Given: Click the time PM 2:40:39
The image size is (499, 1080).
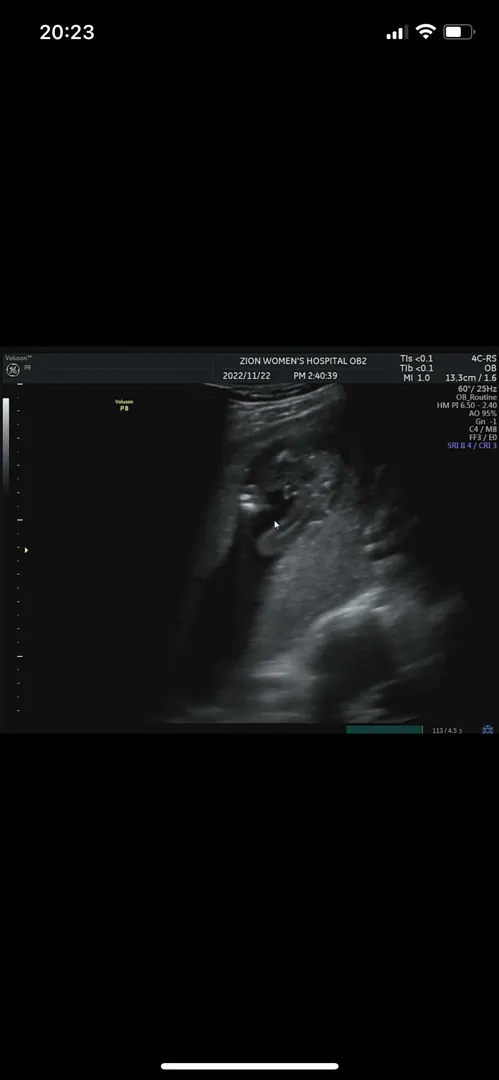Looking at the screenshot, I should click(x=316, y=376).
